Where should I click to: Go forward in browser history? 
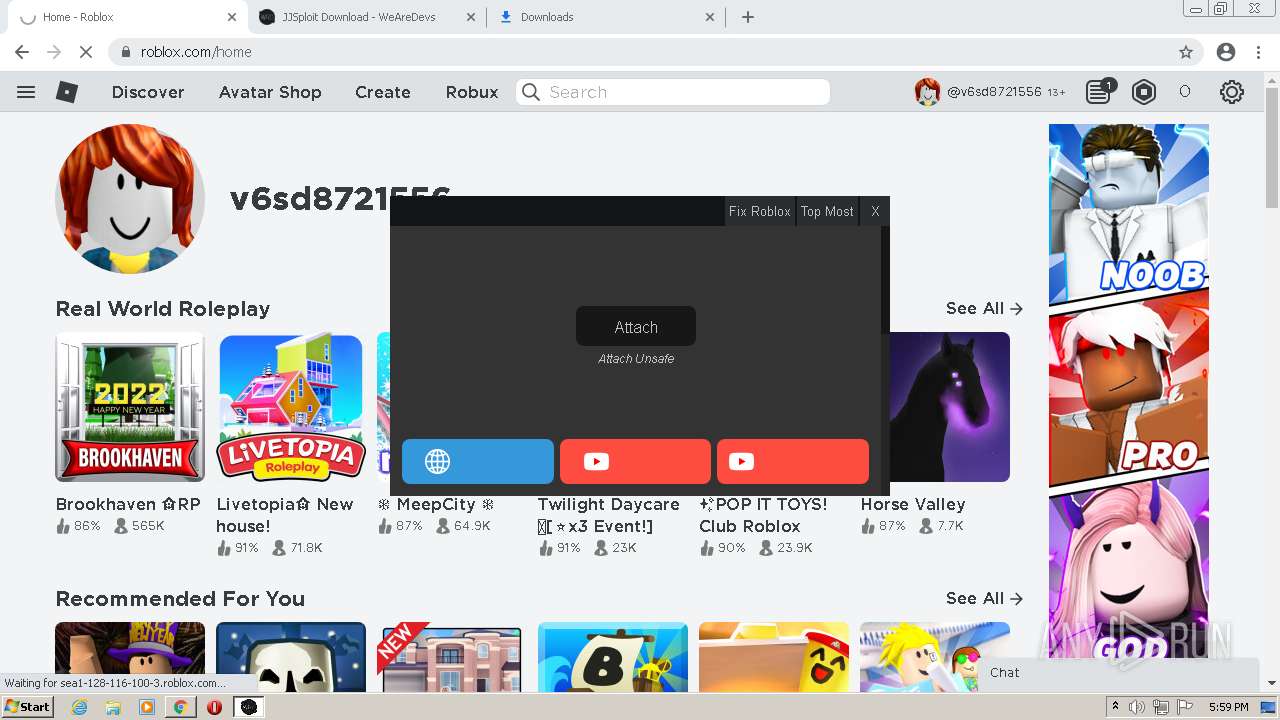point(54,52)
